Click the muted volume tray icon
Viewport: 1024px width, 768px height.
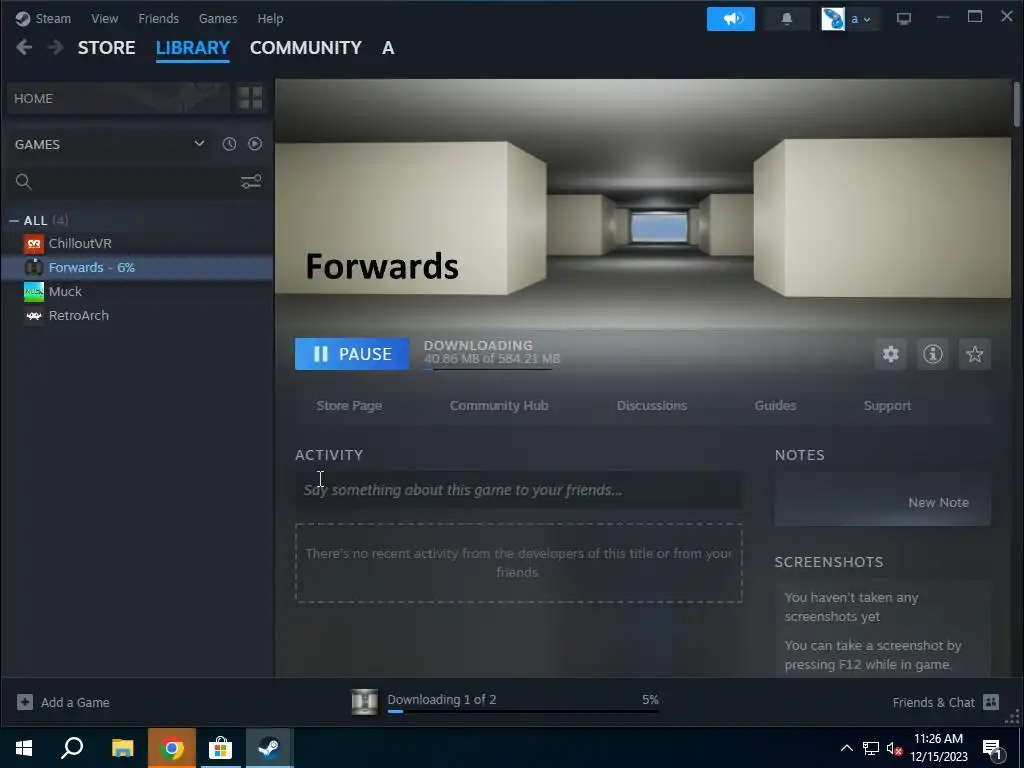pyautogui.click(x=895, y=748)
